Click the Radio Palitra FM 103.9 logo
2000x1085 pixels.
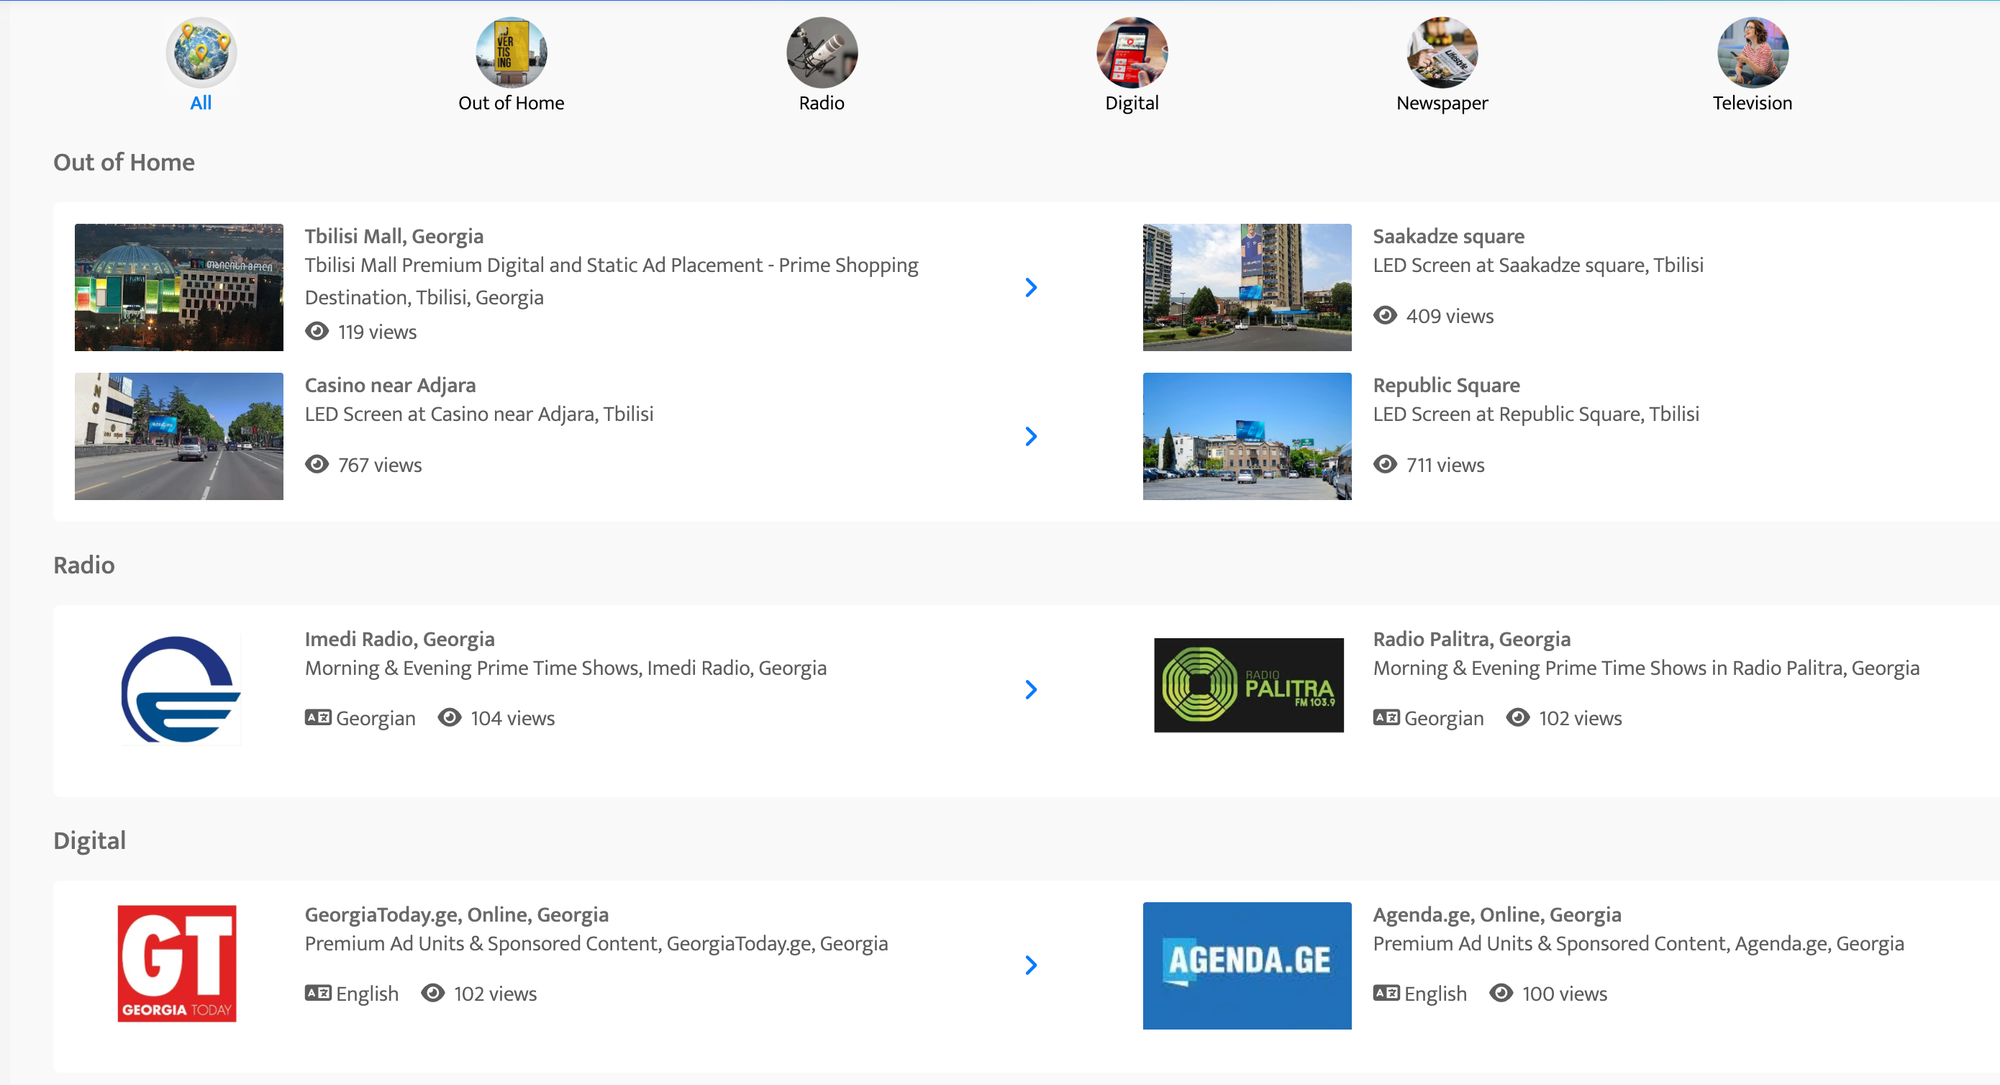(x=1248, y=685)
